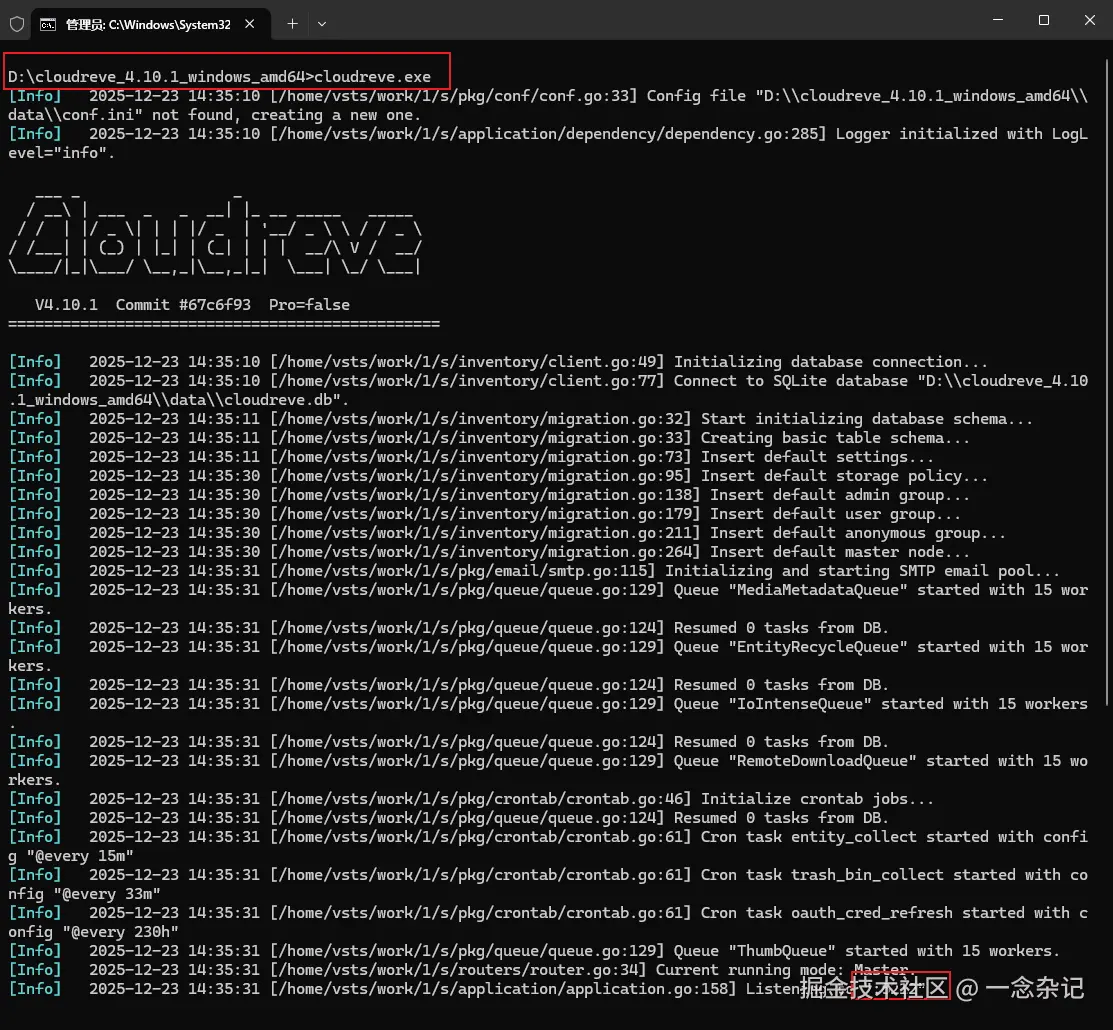Click the log text 'Initializing database connection...'
1113x1030 pixels.
[830, 362]
